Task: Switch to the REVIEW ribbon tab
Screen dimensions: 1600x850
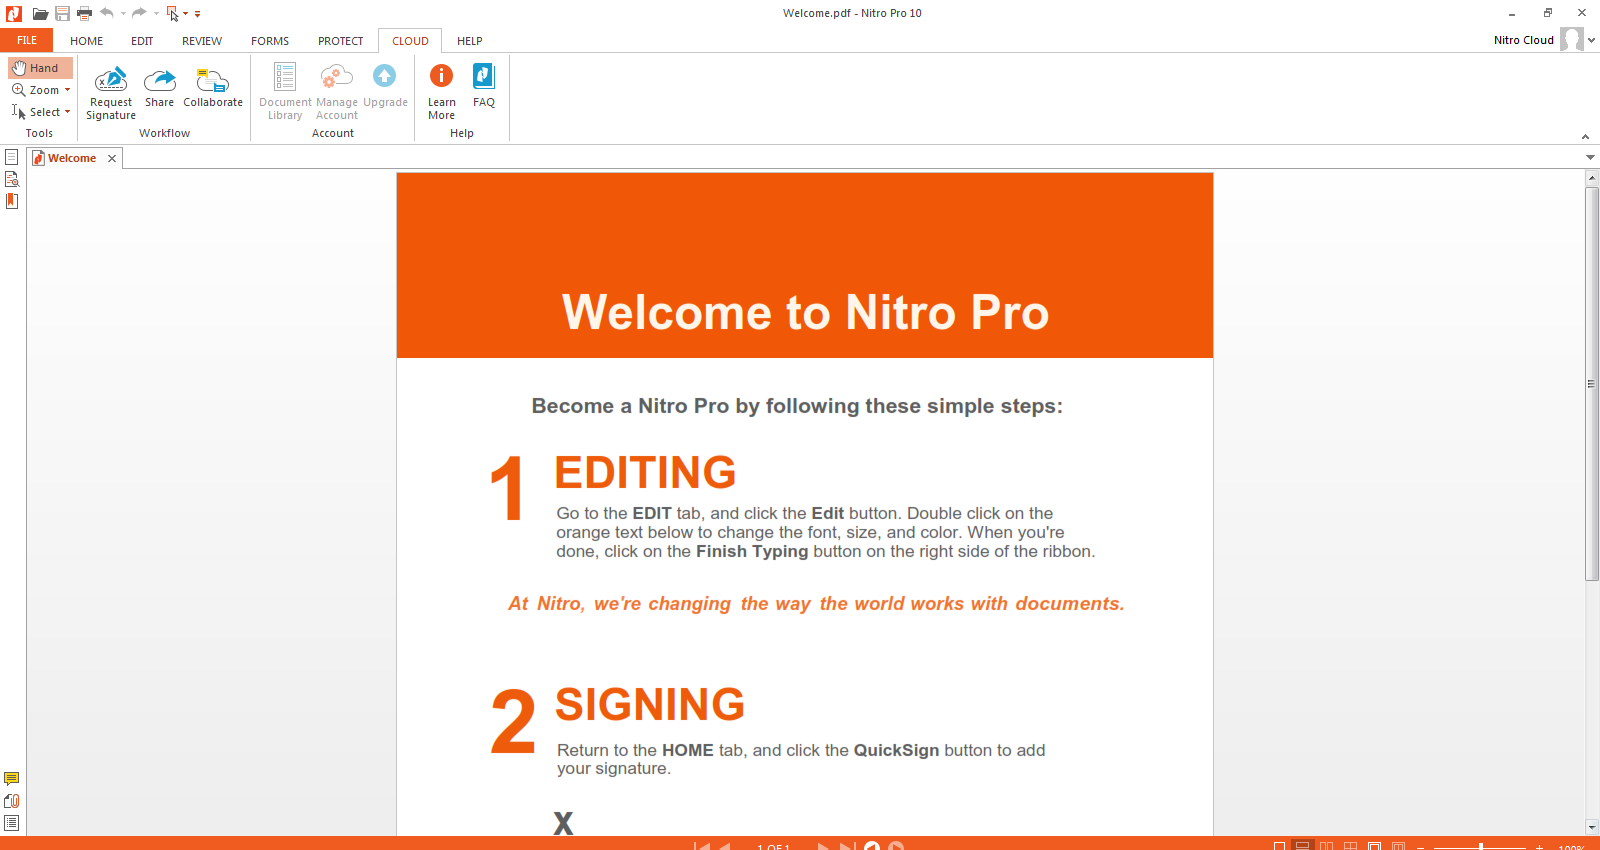Action: click(x=202, y=41)
